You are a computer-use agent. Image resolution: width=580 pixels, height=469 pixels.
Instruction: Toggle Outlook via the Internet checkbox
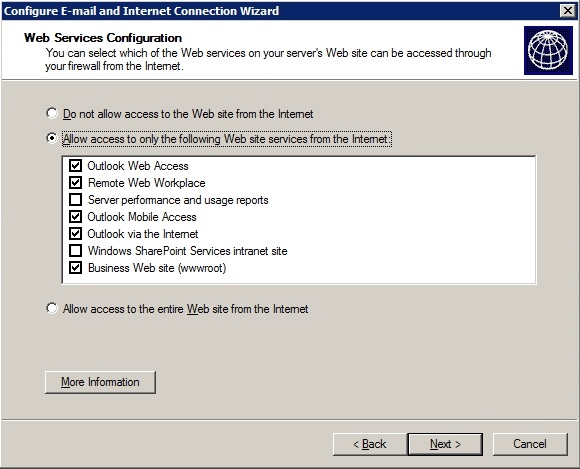pos(75,233)
